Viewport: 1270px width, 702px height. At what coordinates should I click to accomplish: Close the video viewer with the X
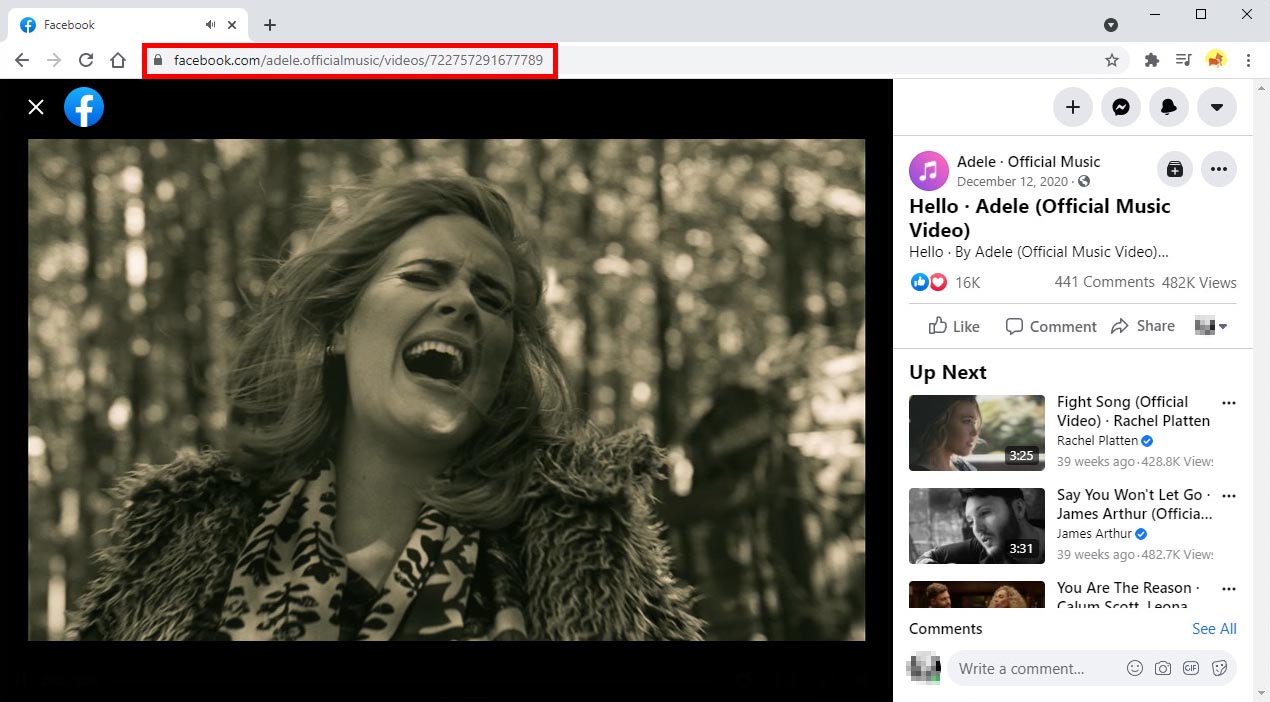click(x=36, y=107)
